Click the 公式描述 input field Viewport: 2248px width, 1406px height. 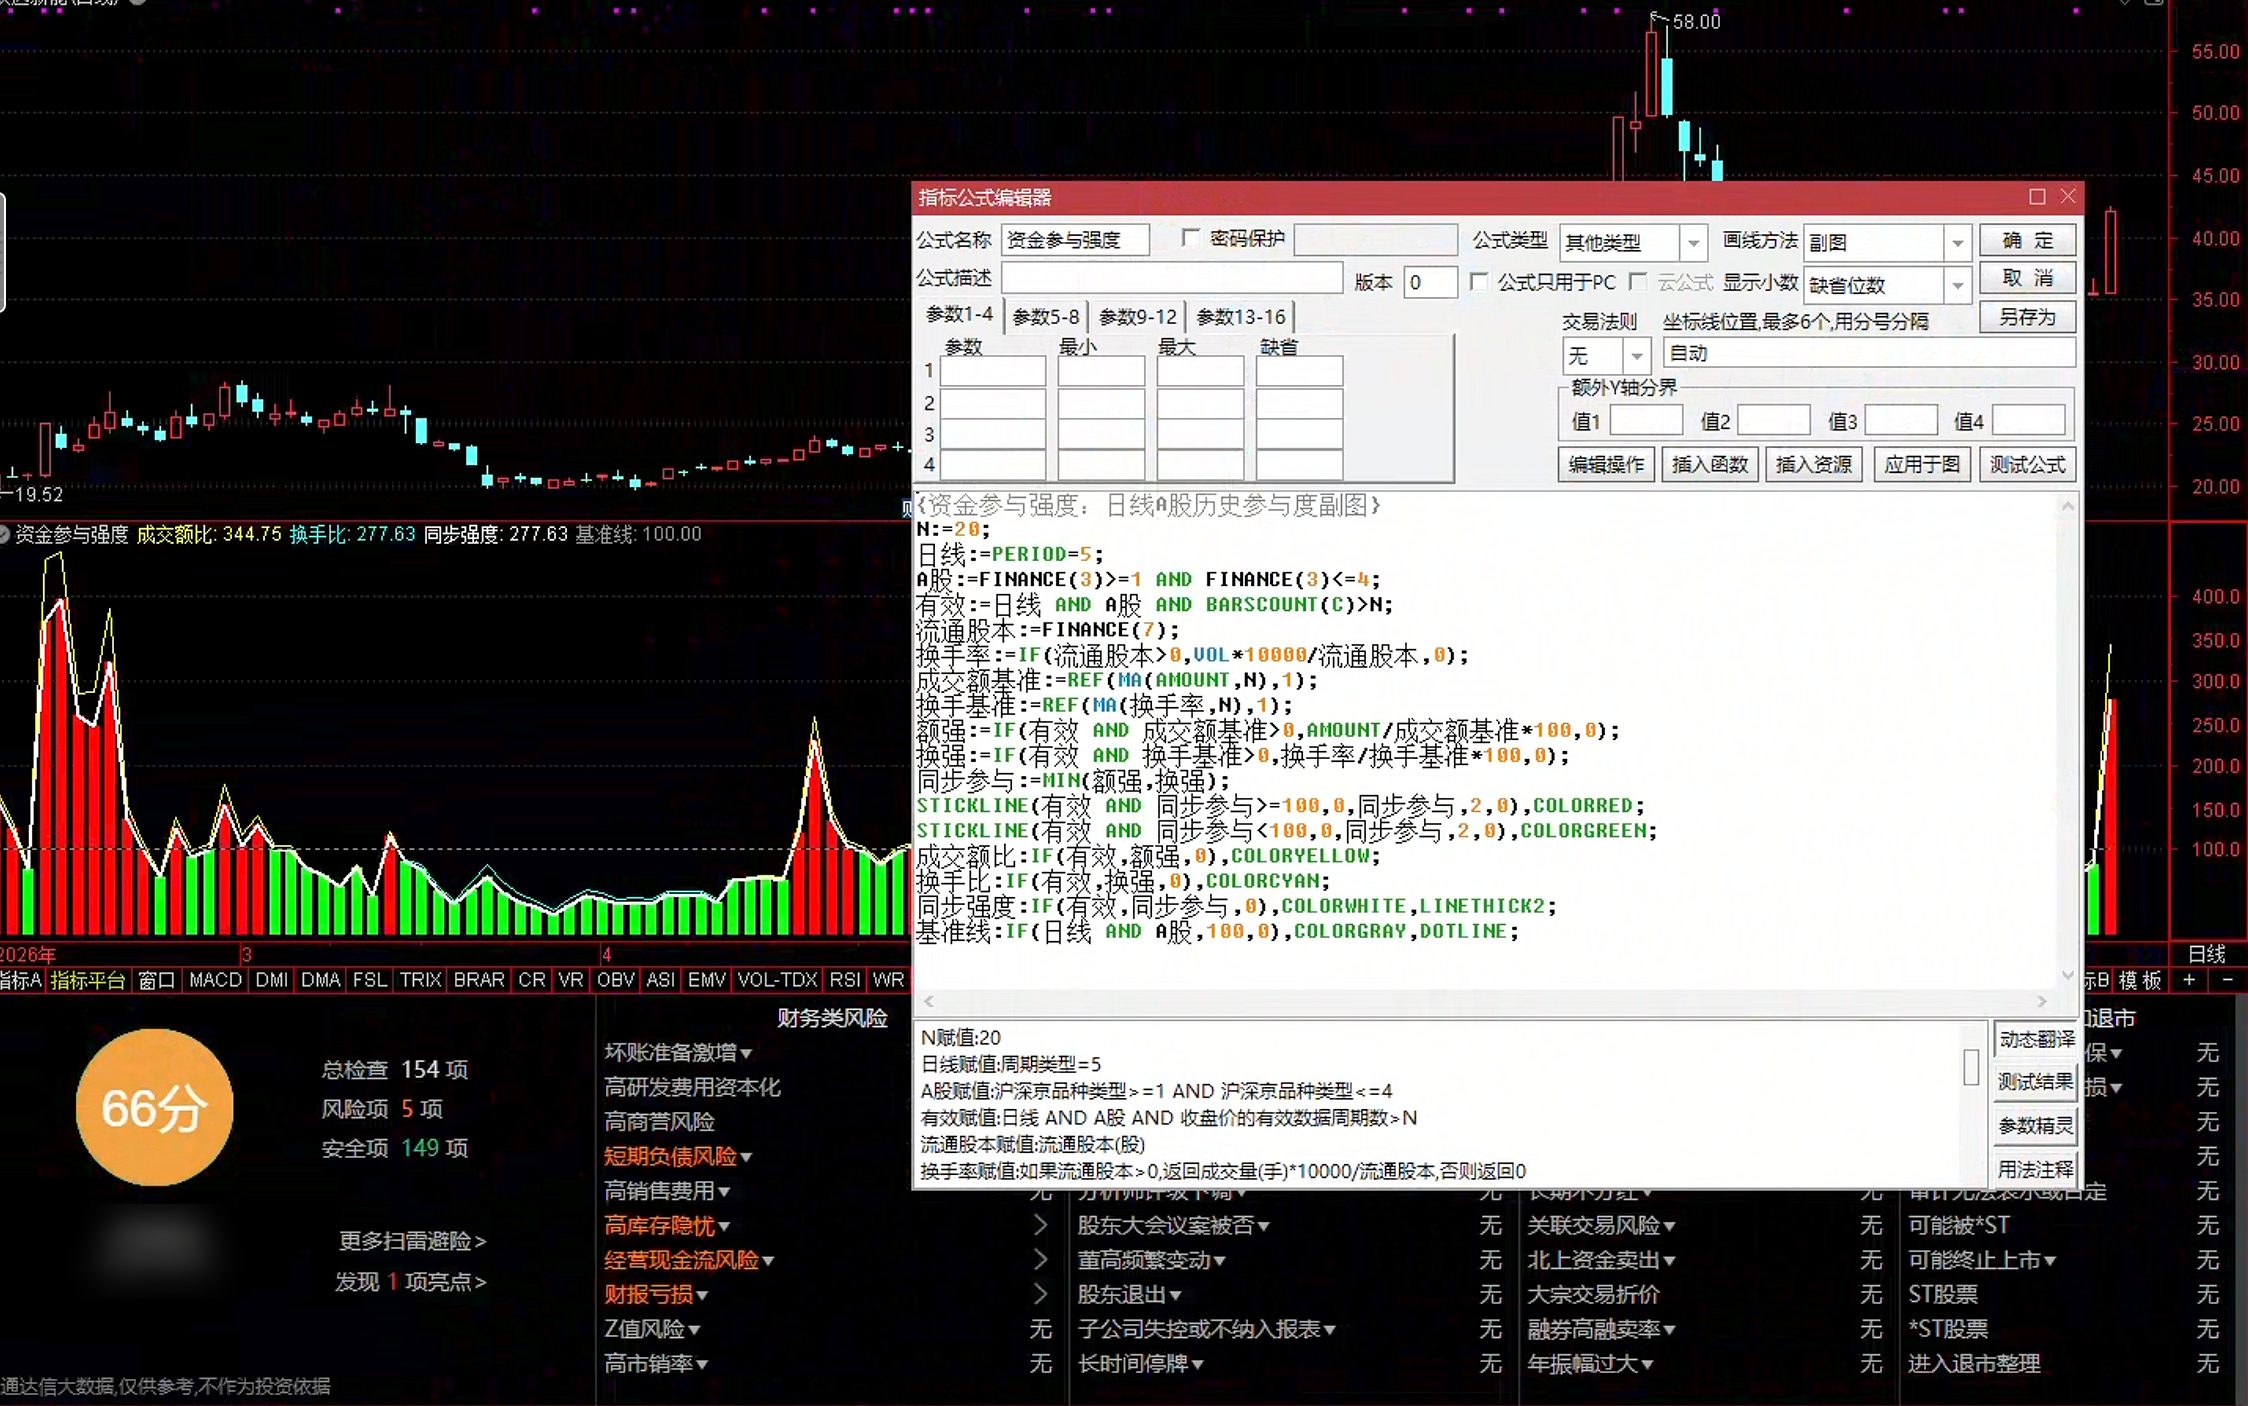(1172, 278)
